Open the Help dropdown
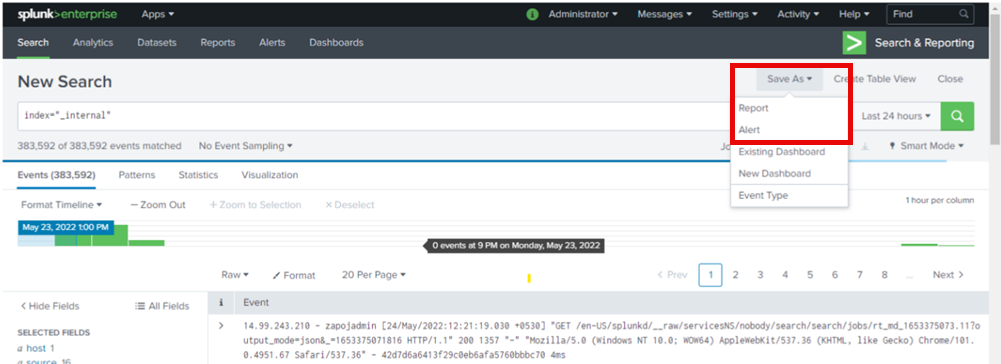The image size is (1001, 364). click(854, 14)
